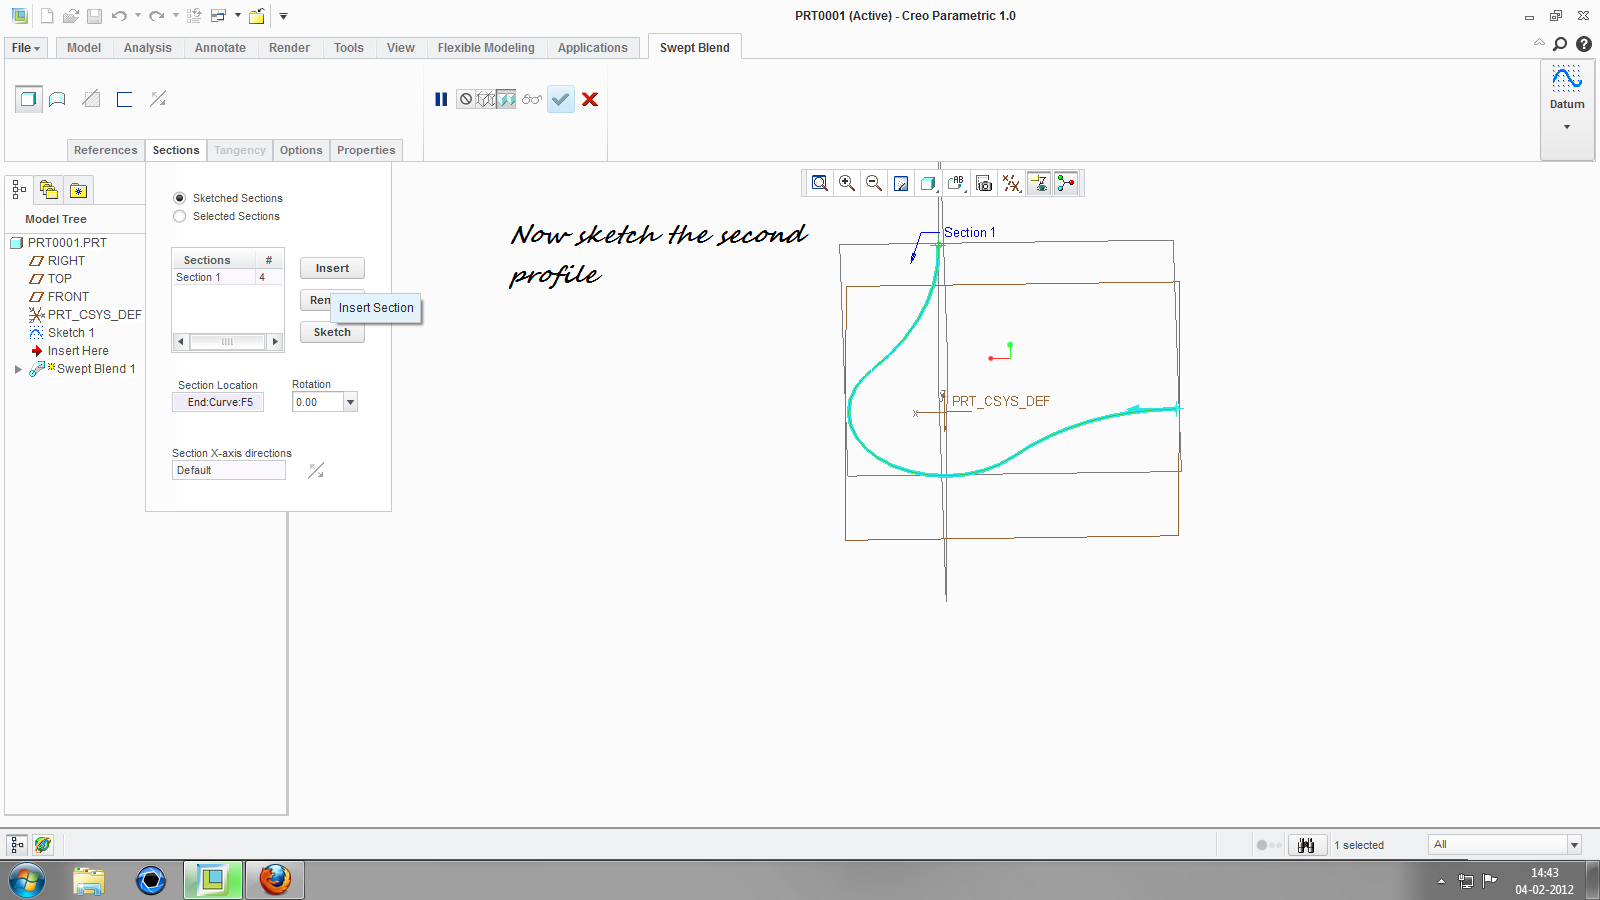Screen dimensions: 1600x900
Task: Click the Section Location End:Curve:F5 field
Action: coord(218,402)
